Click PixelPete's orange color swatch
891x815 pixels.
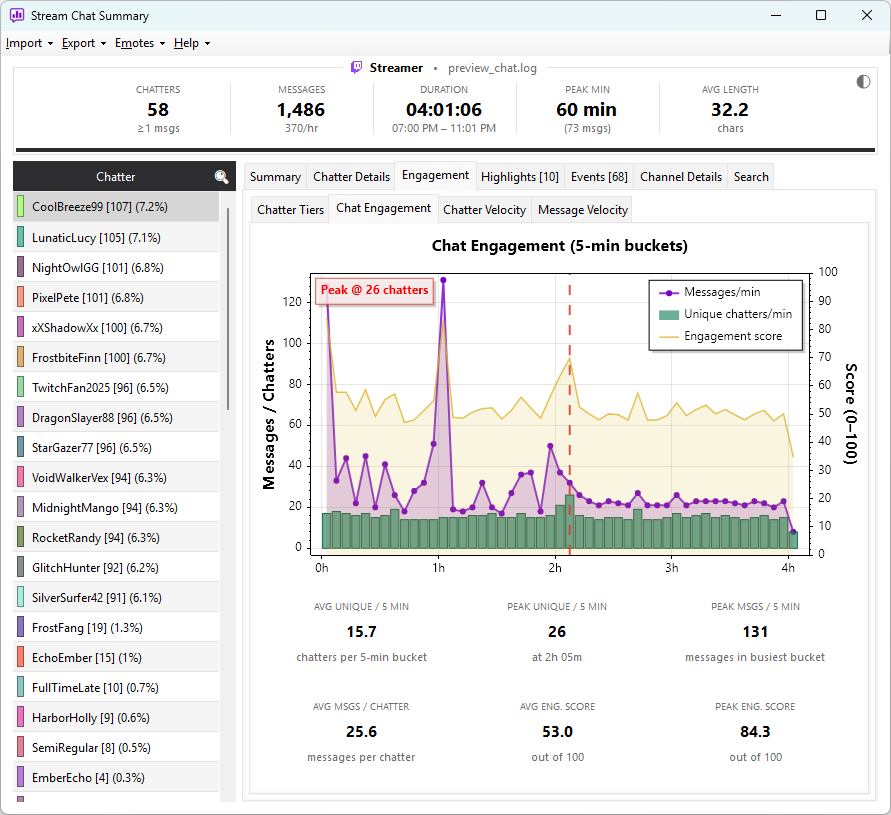point(20,297)
